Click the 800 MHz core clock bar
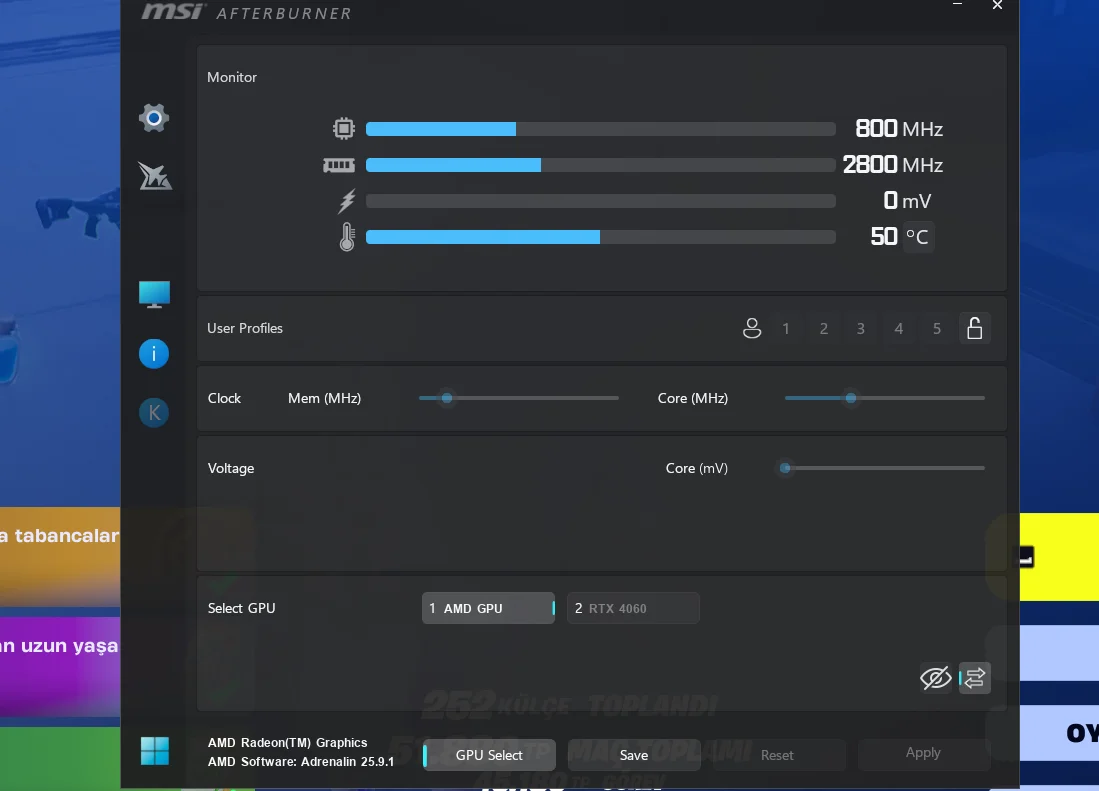 tap(601, 129)
